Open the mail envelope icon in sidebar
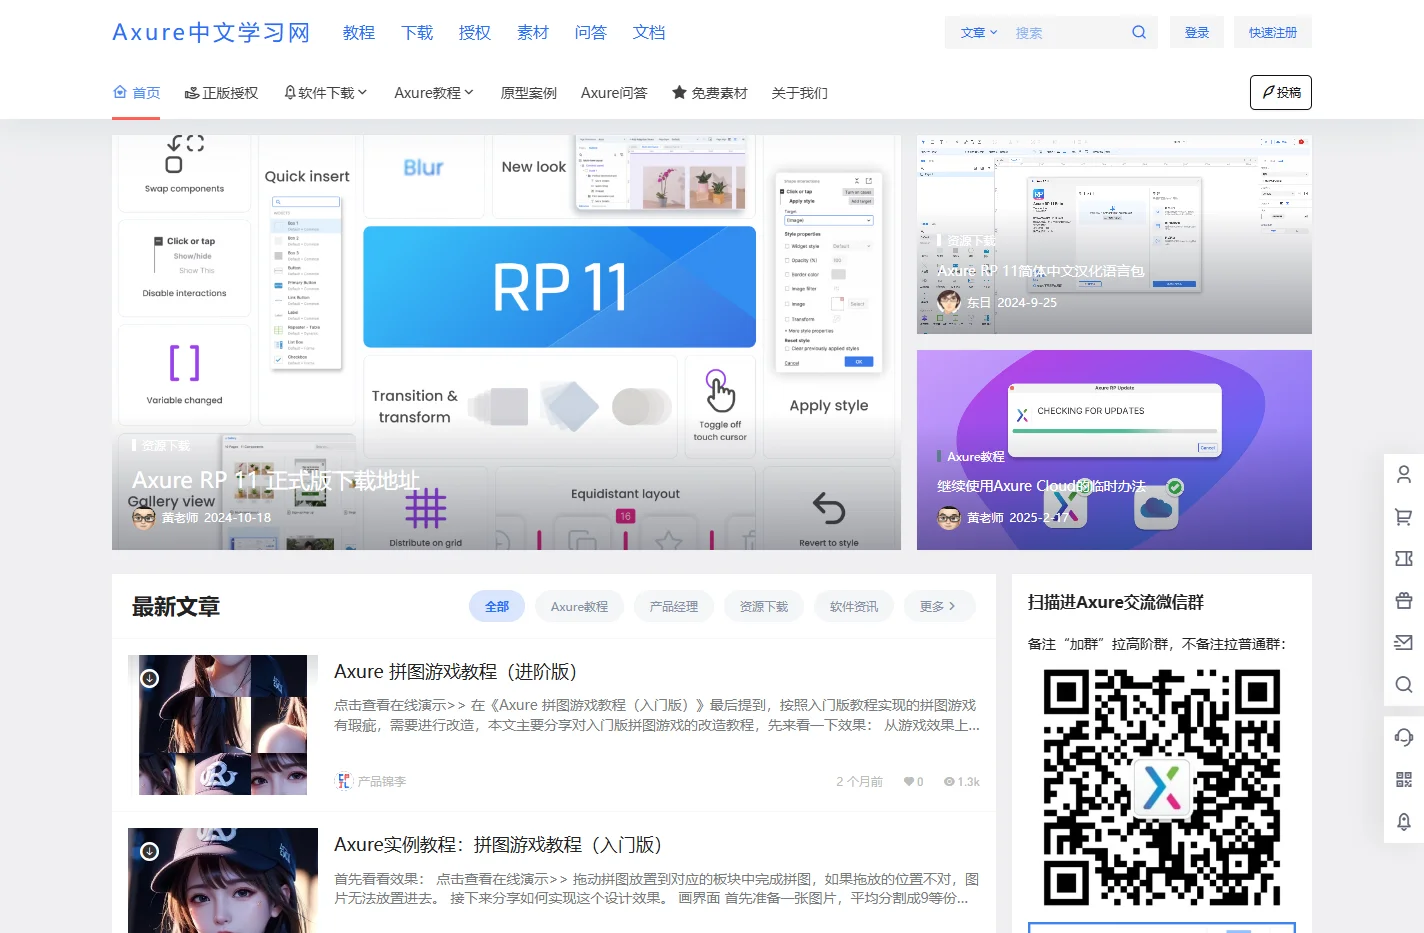The width and height of the screenshot is (1424, 933). click(x=1404, y=642)
